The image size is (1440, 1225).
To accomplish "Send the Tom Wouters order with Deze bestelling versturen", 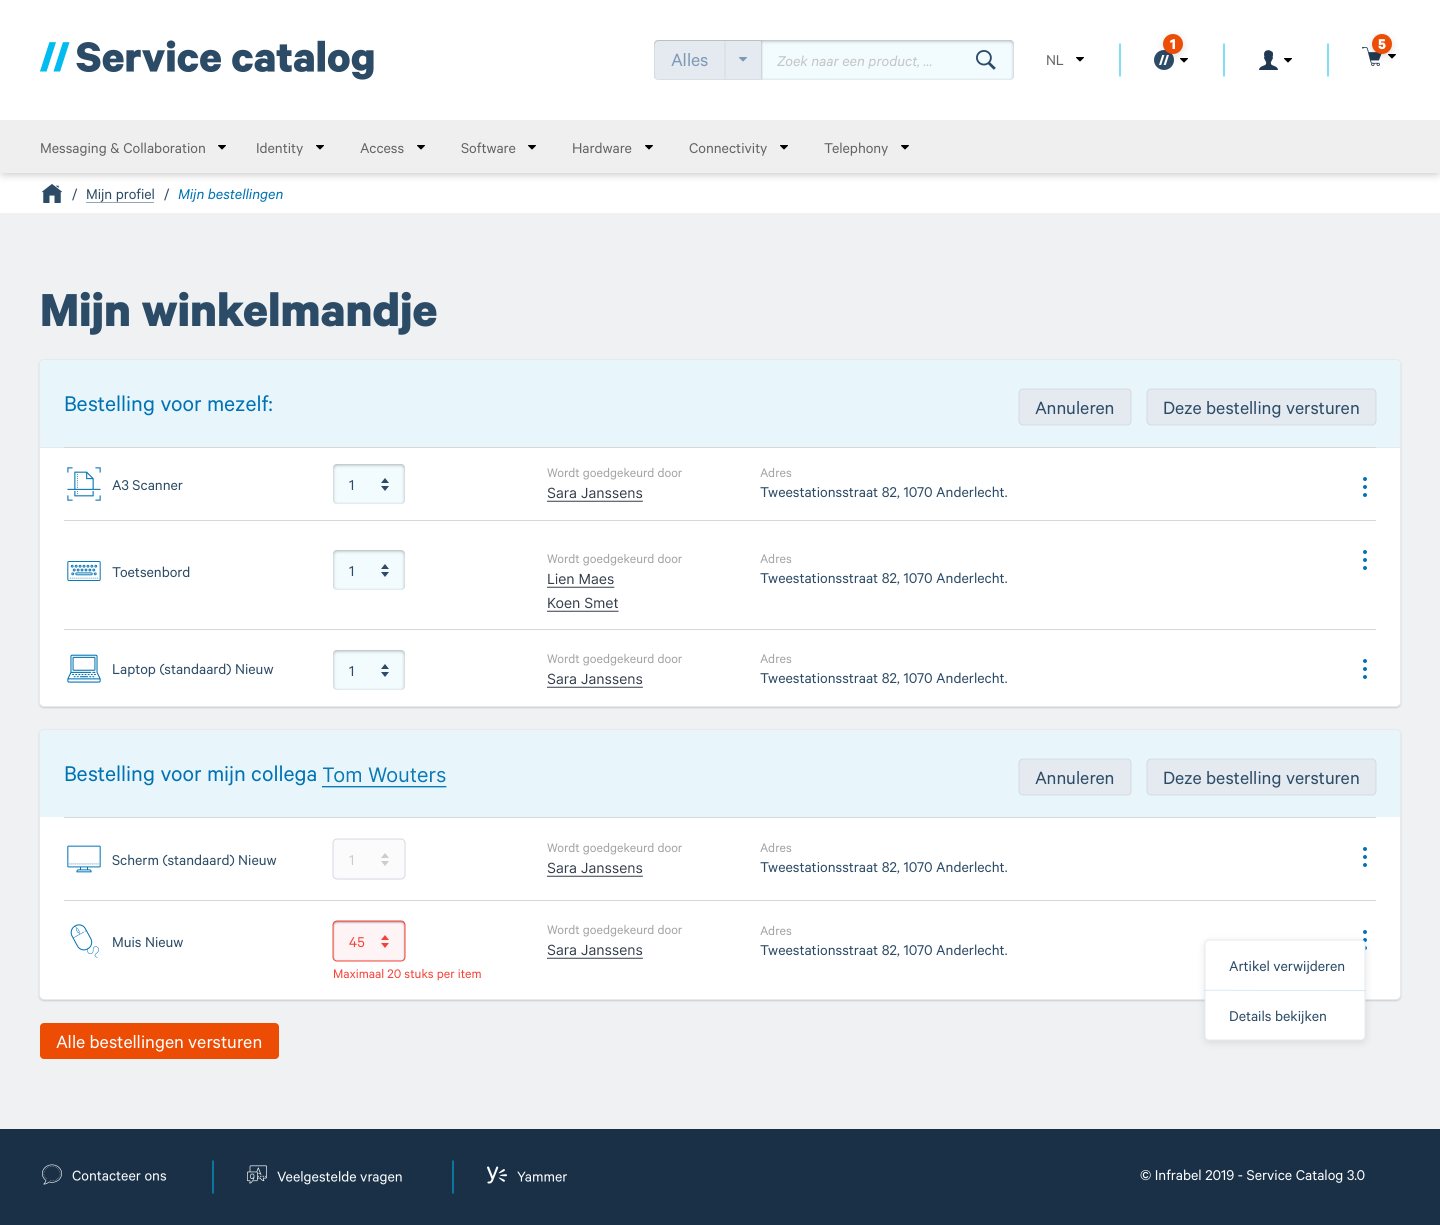I will point(1261,777).
